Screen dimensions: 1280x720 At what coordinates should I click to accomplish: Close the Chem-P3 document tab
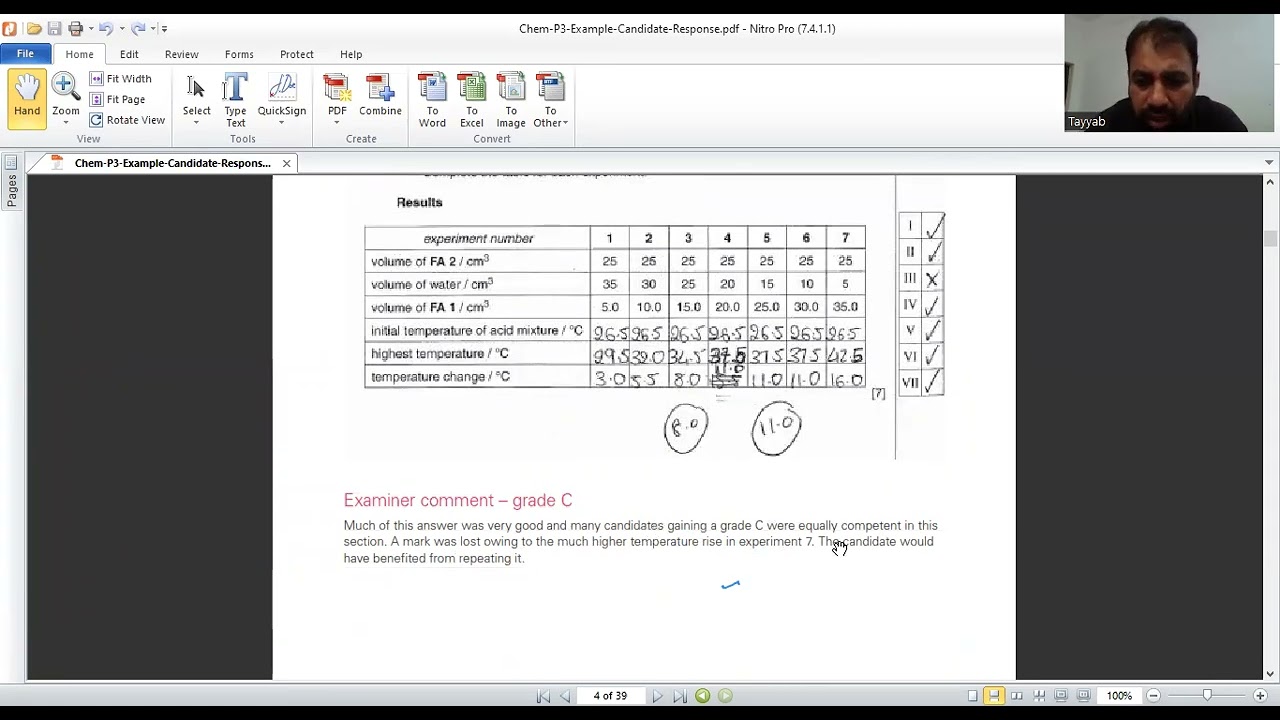[x=286, y=163]
